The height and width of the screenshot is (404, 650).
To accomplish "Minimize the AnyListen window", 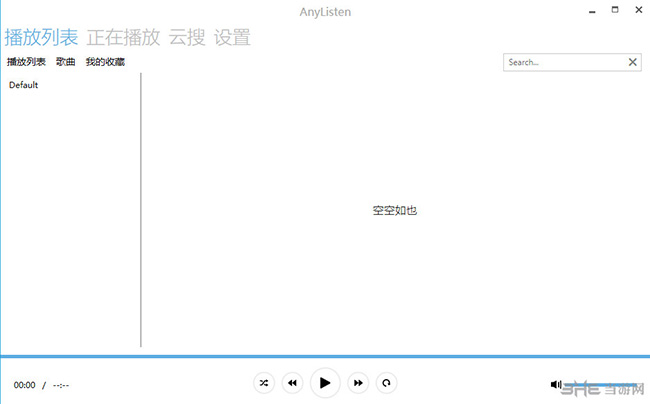I will click(x=592, y=11).
